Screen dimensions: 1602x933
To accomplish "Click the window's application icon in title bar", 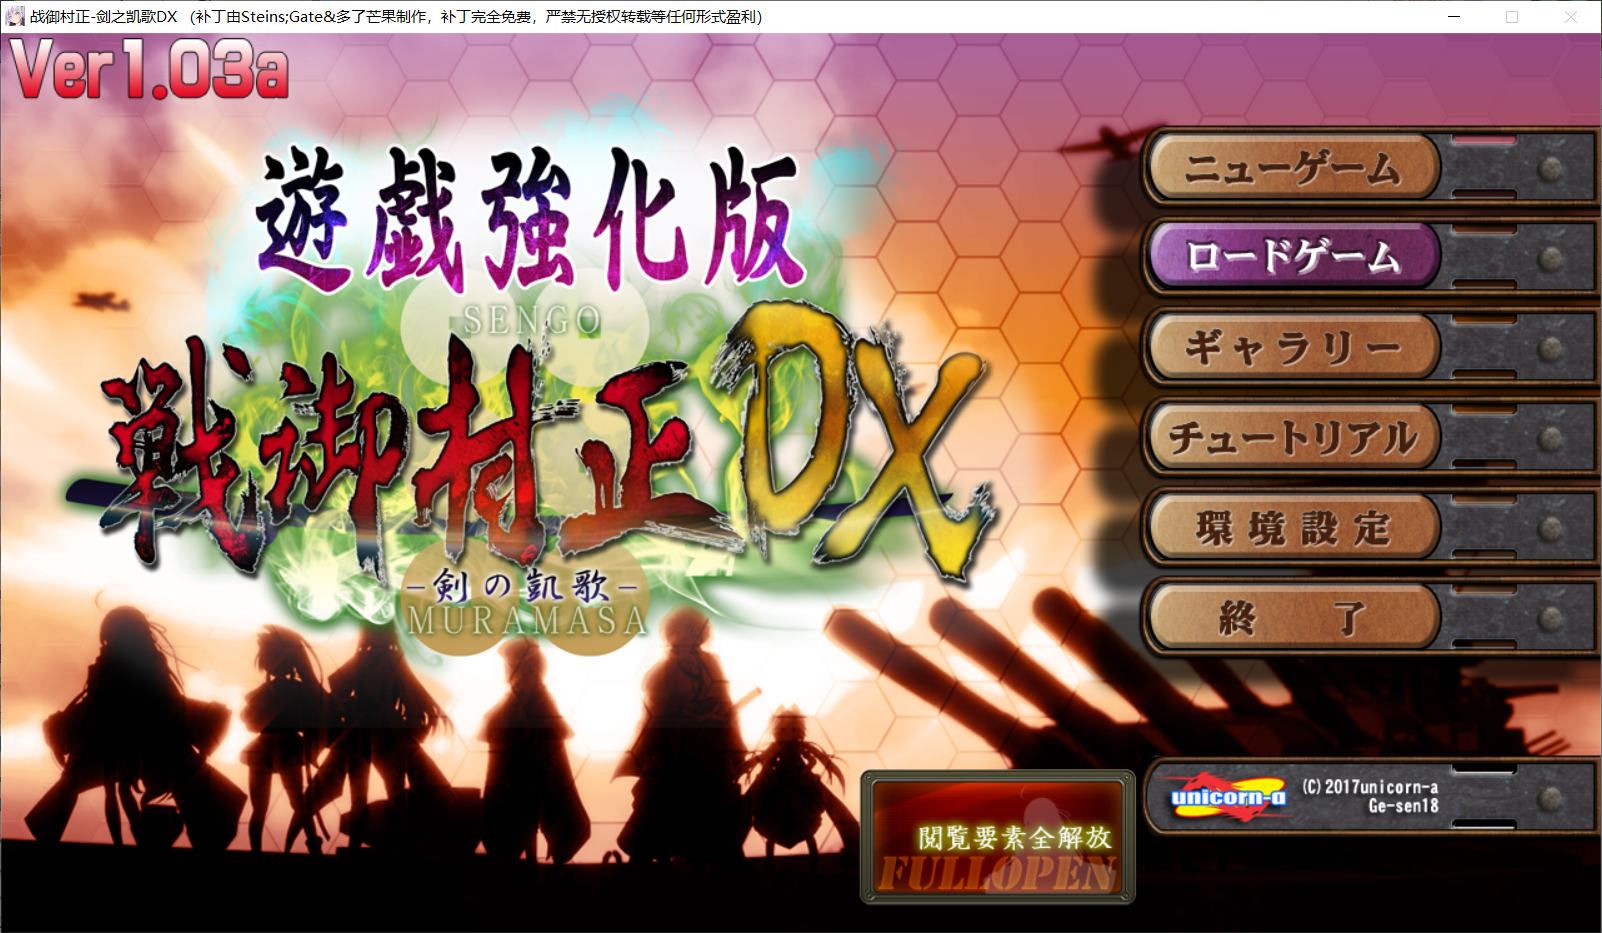I will coord(15,16).
